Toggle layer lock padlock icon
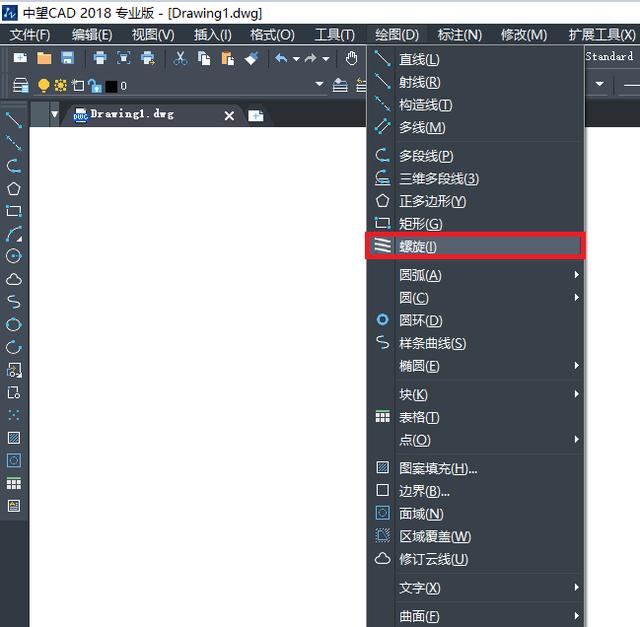The height and width of the screenshot is (627, 640). point(95,86)
